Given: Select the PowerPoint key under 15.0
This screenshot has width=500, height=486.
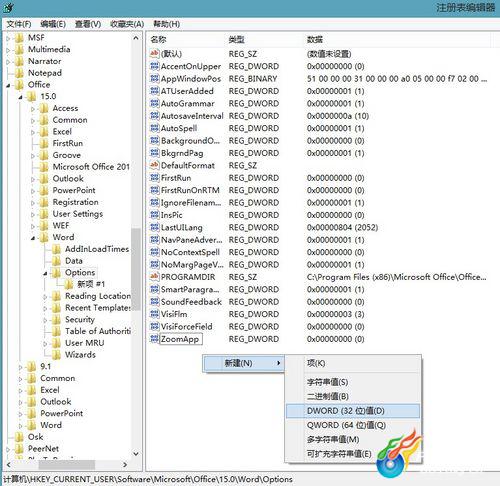Looking at the screenshot, I should pyautogui.click(x=74, y=190).
